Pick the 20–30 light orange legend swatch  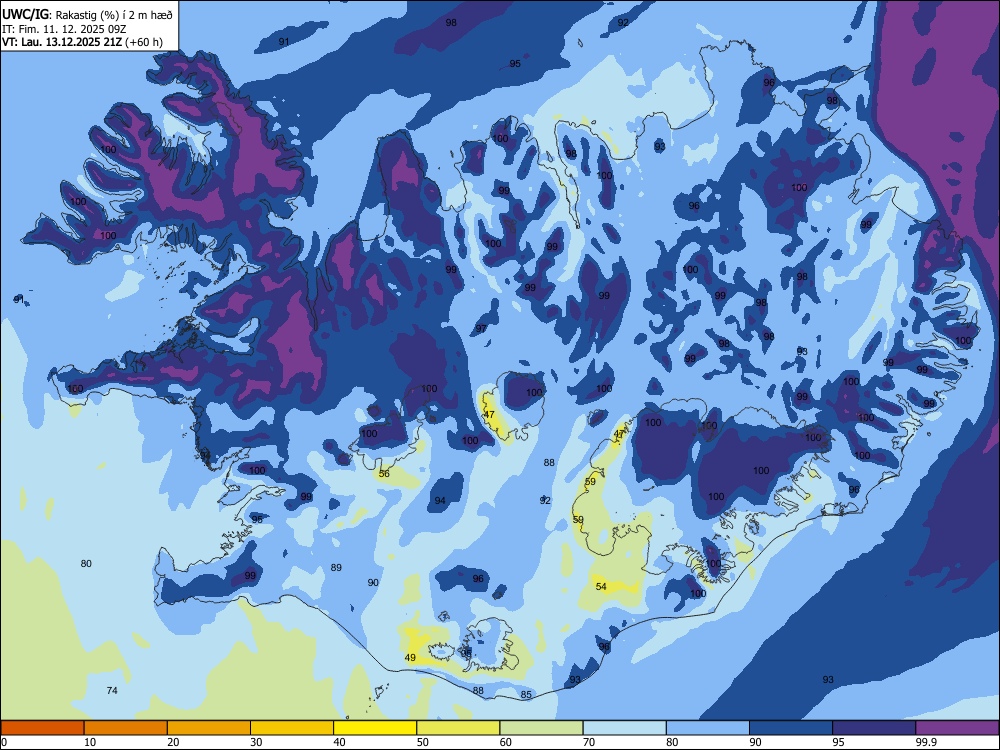(209, 728)
